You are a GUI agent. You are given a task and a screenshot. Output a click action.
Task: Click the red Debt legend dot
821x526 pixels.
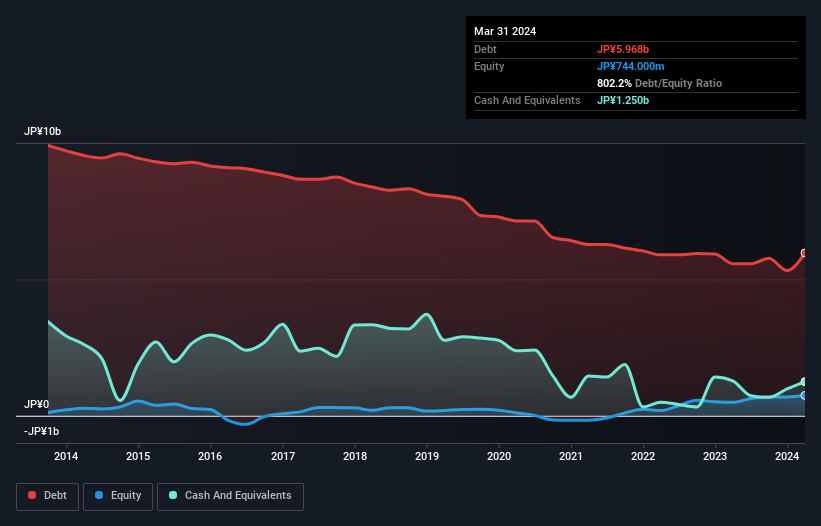pos(32,495)
